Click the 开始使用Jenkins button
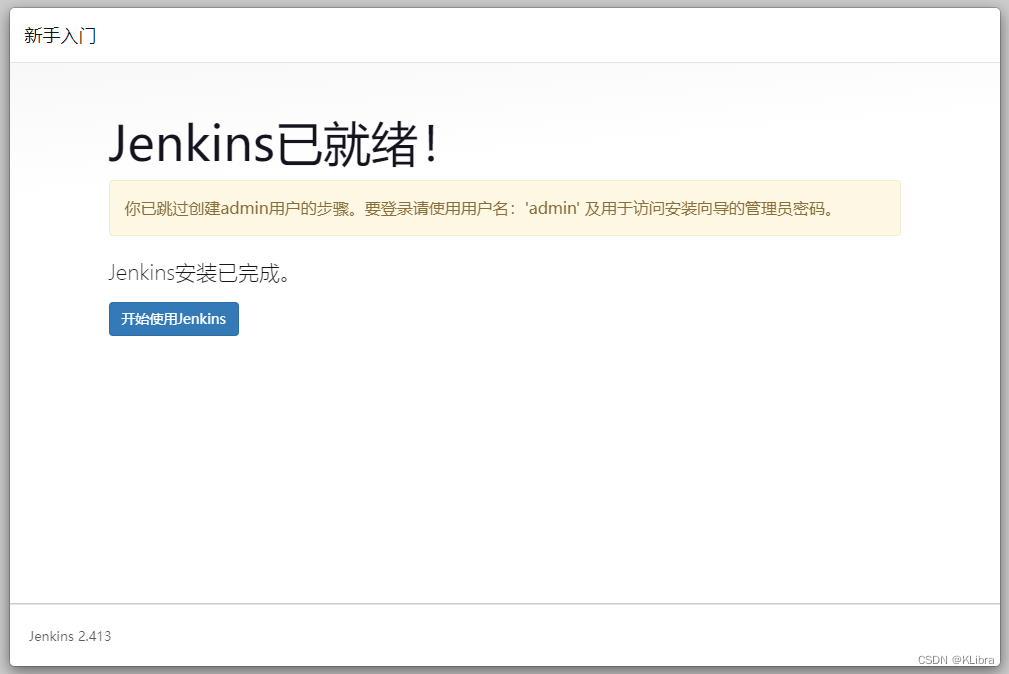The height and width of the screenshot is (674, 1009). 174,319
